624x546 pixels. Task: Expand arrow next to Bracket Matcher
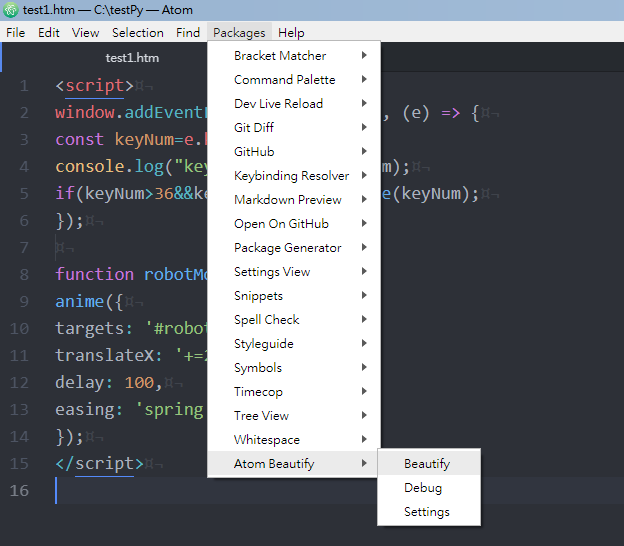click(364, 55)
